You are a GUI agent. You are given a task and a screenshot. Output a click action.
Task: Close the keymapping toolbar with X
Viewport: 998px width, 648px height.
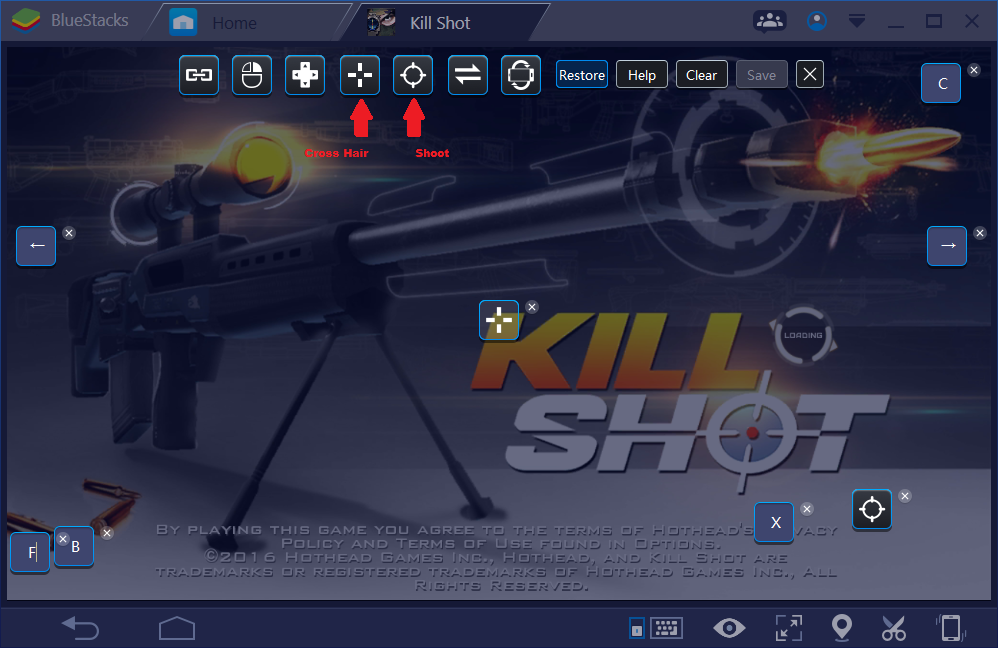pos(810,74)
